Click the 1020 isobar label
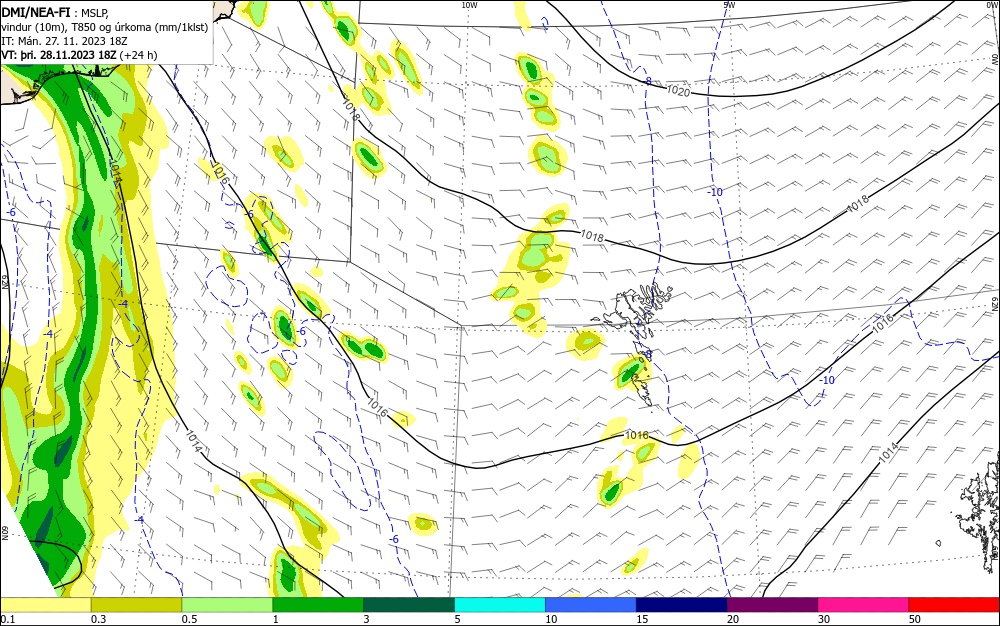The image size is (1000, 626). point(678,91)
